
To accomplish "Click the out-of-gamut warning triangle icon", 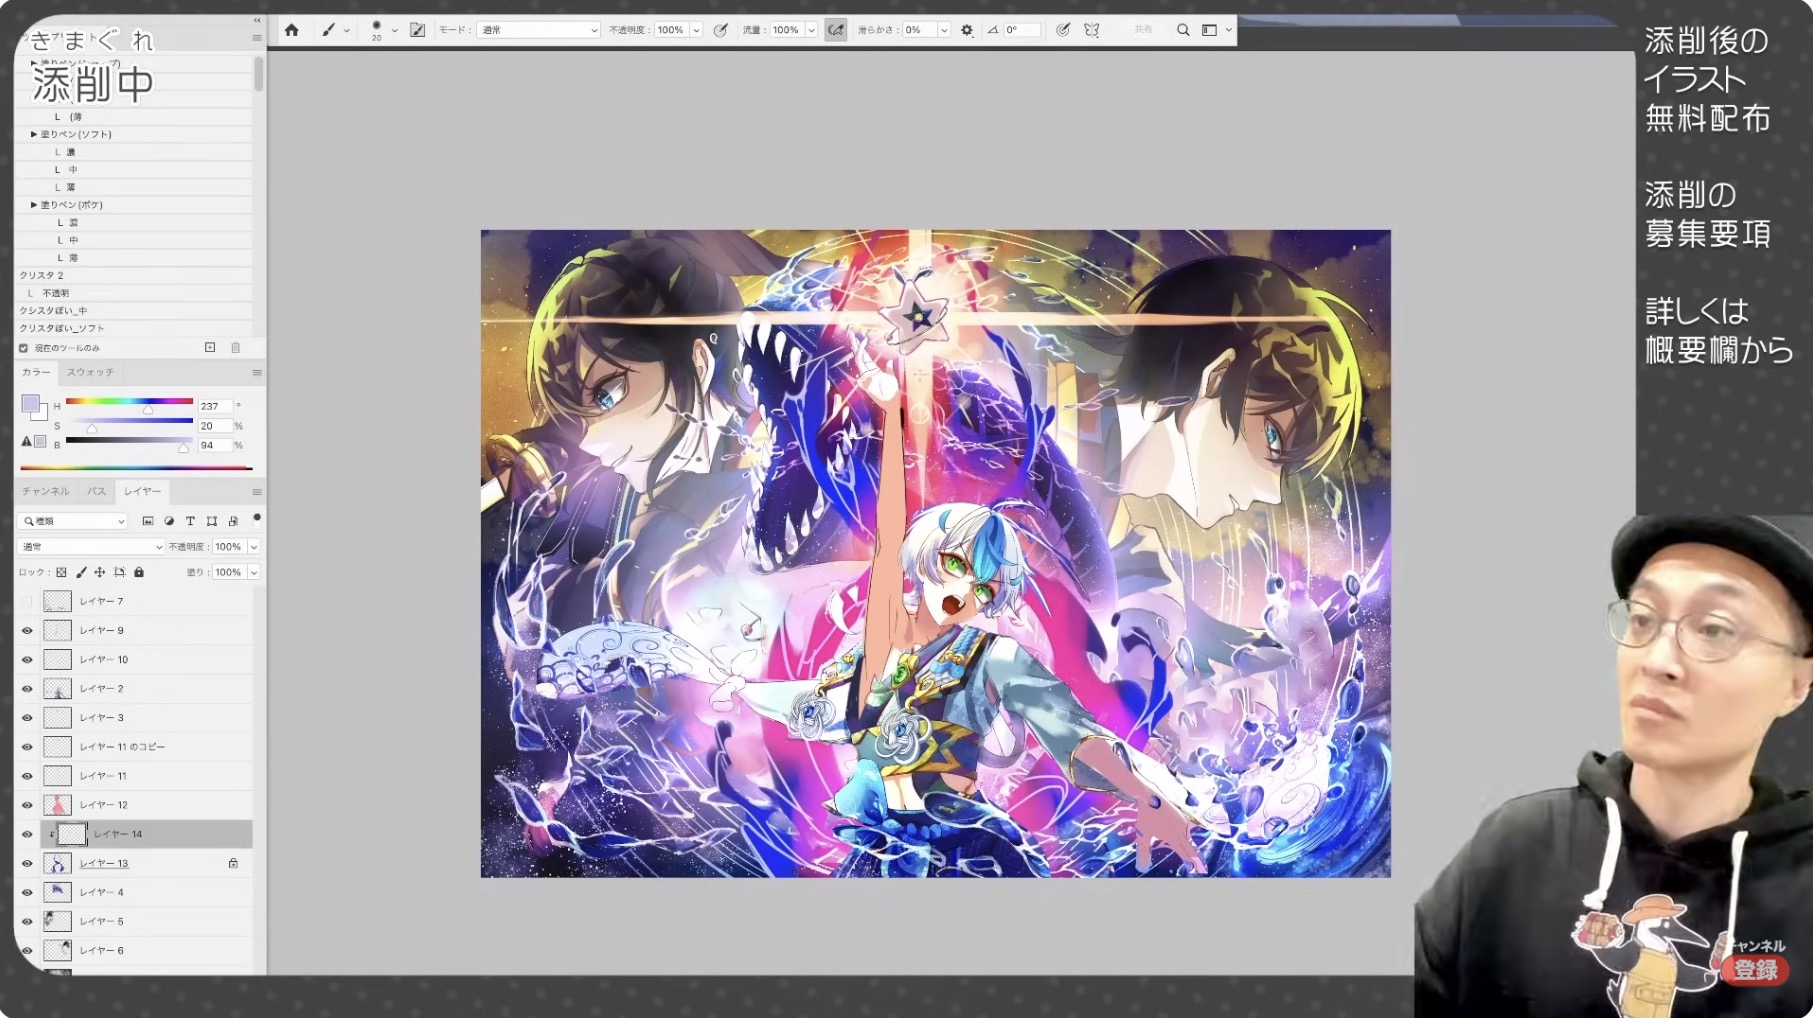I will pos(27,441).
